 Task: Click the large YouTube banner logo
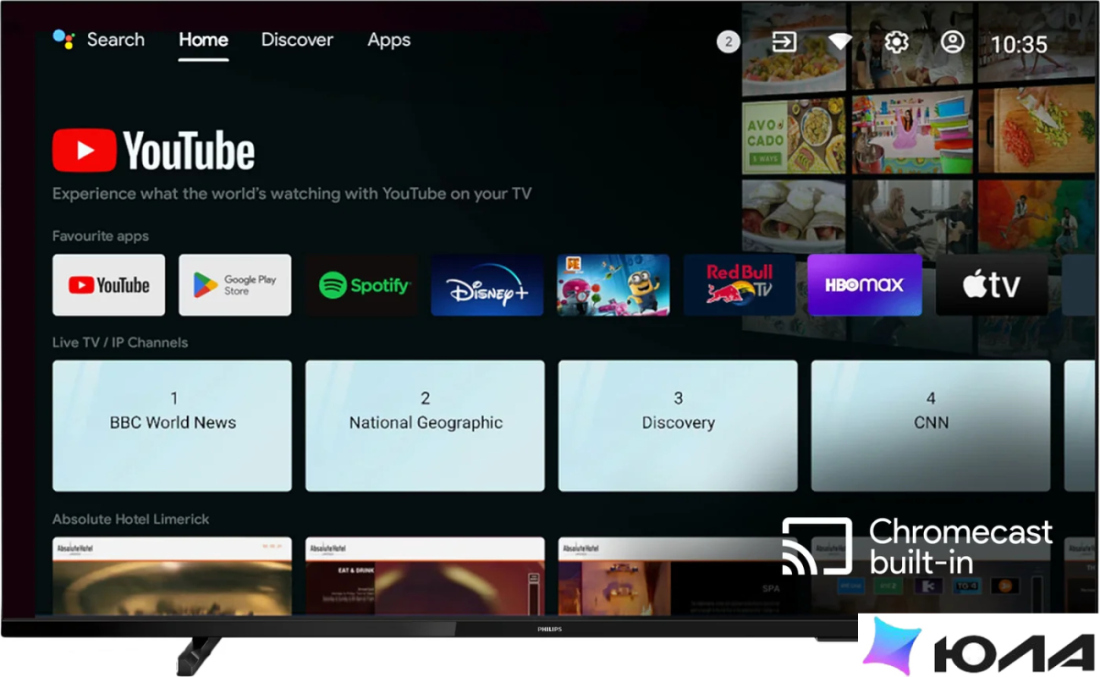coord(154,150)
